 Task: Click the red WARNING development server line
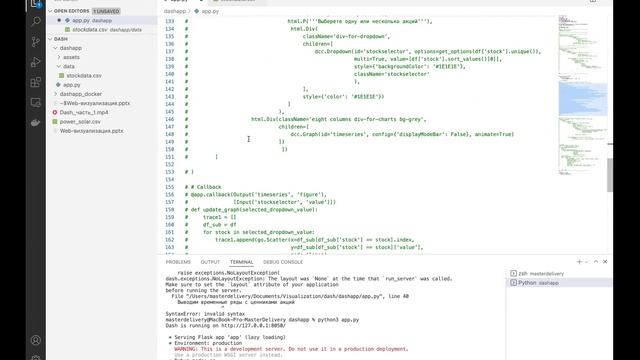click(x=291, y=349)
